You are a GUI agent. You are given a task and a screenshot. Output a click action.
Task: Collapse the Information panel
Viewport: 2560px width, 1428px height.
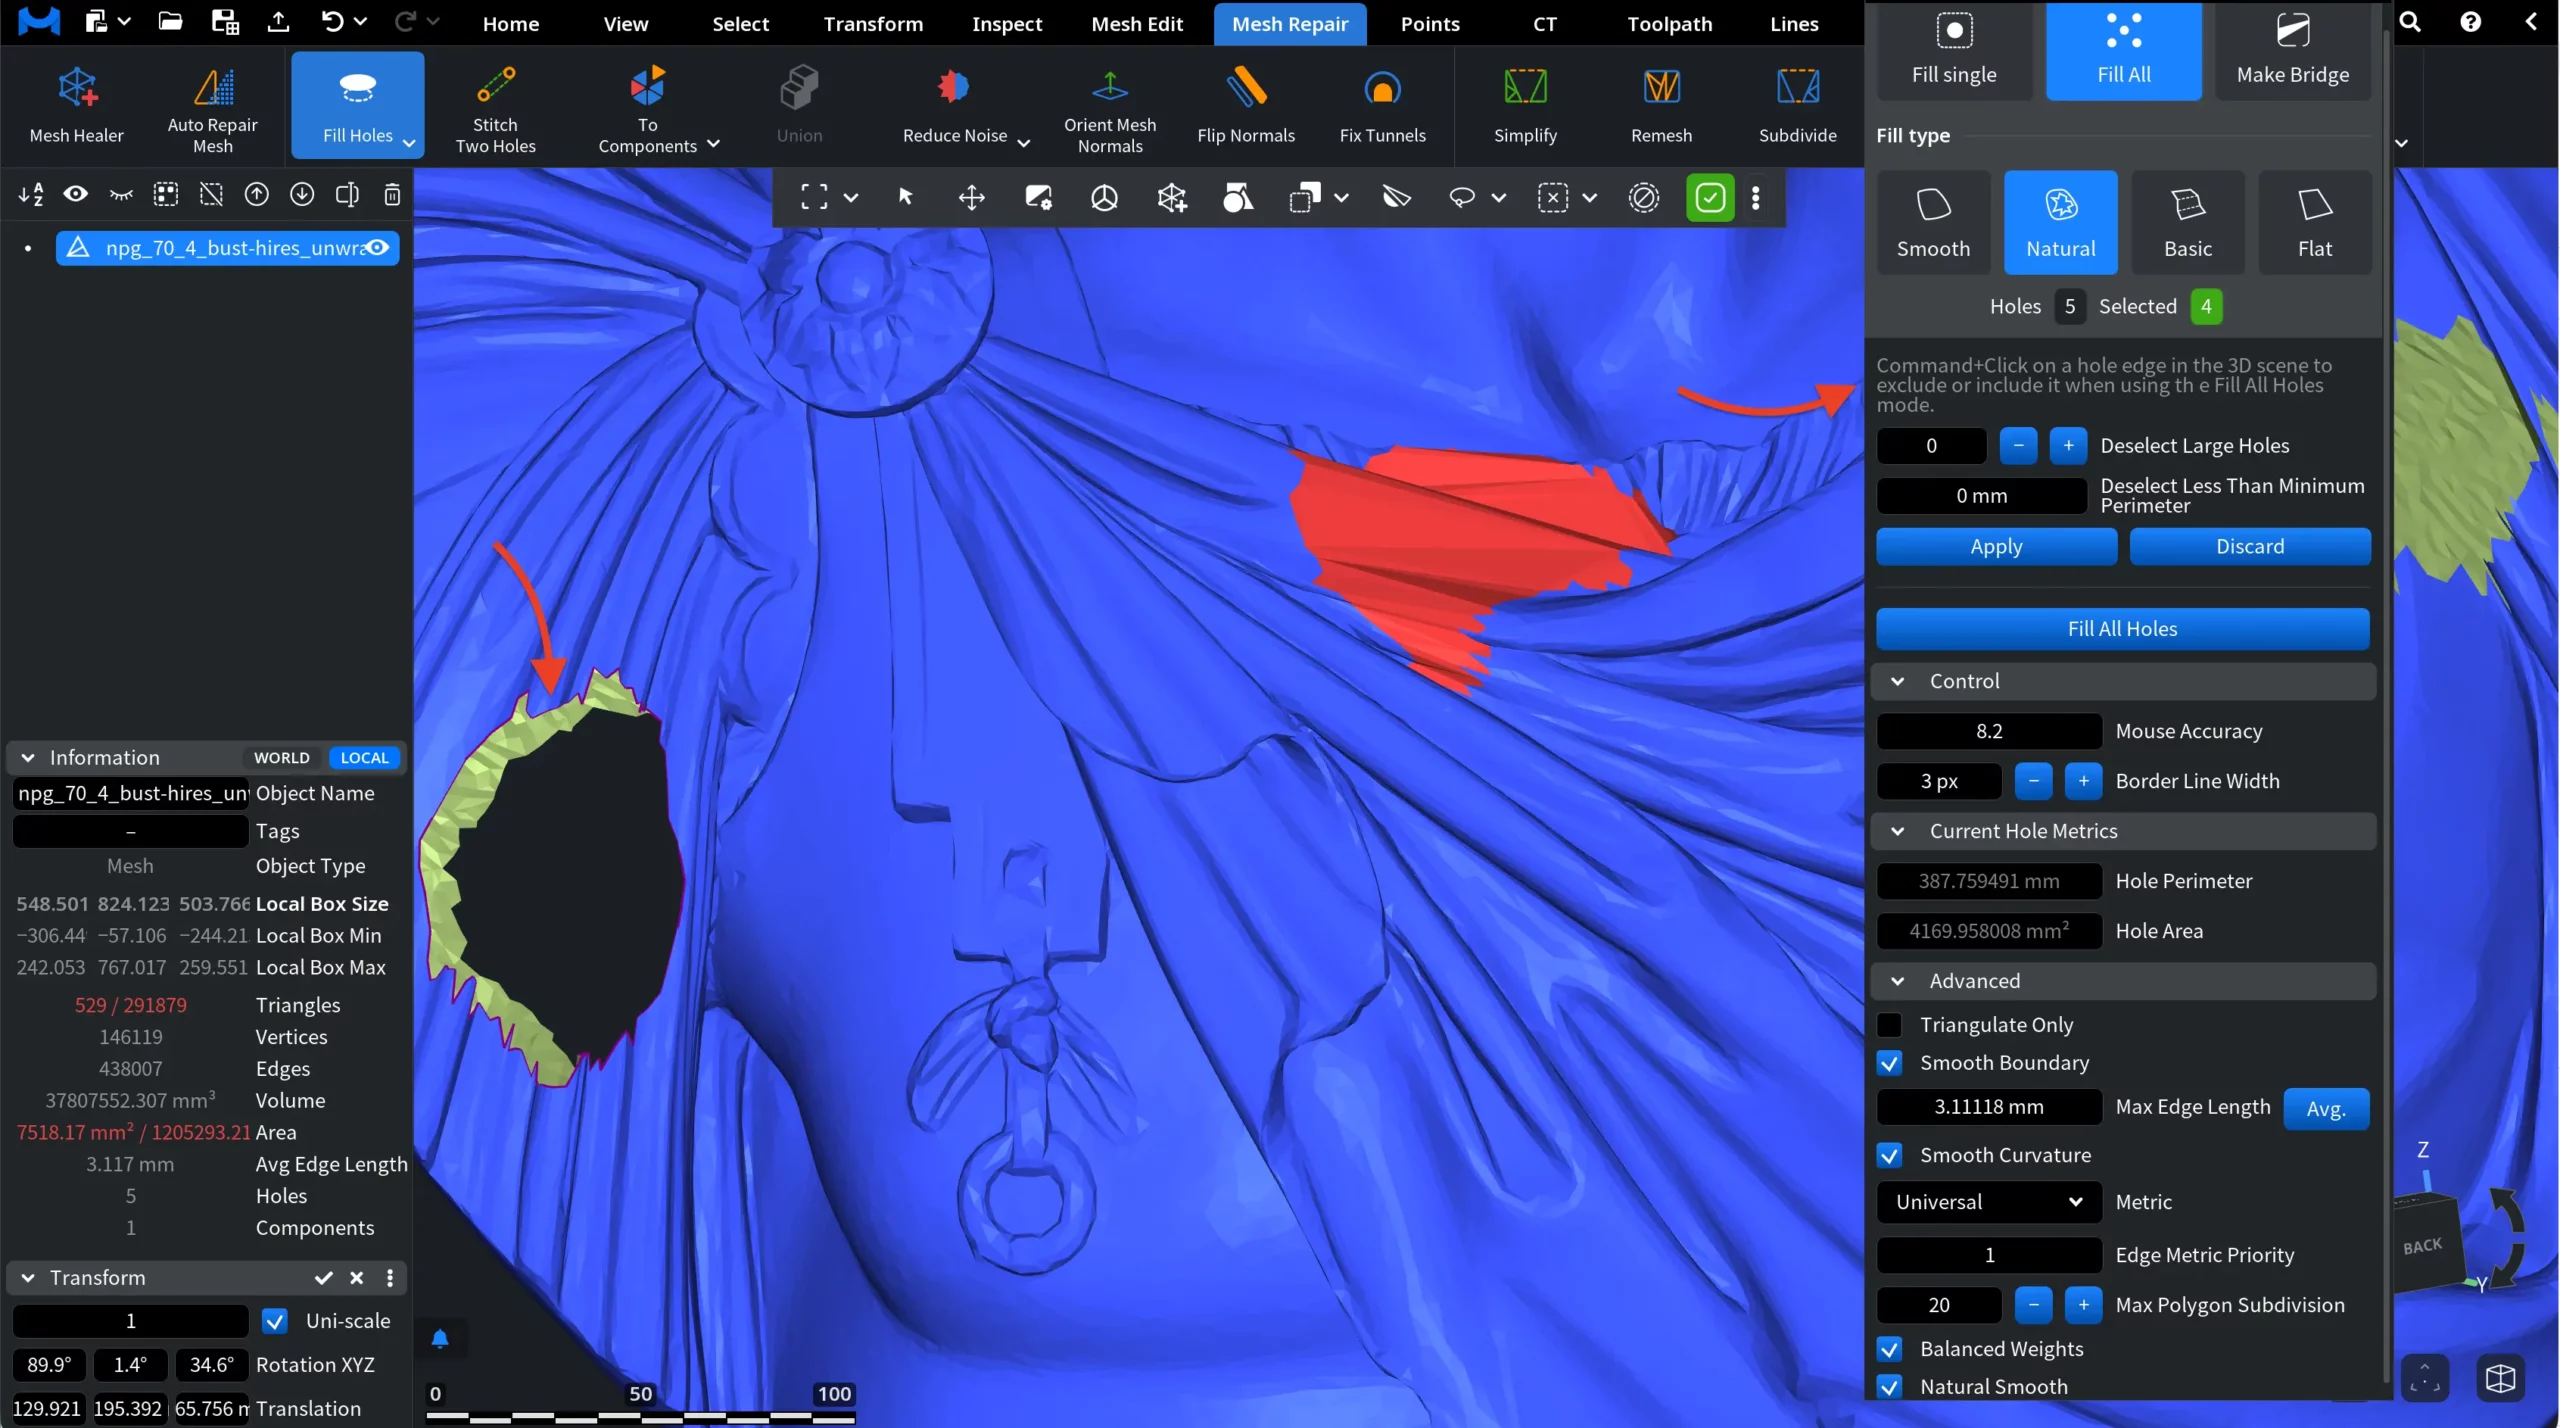coord(28,758)
